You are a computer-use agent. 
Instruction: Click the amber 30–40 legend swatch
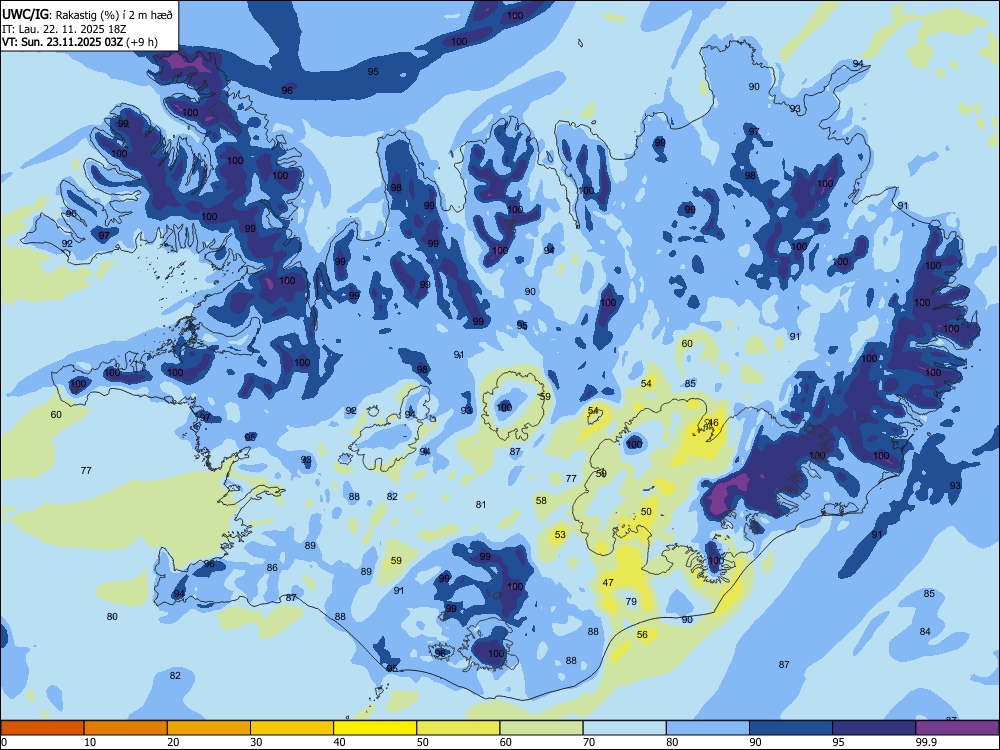[292, 728]
